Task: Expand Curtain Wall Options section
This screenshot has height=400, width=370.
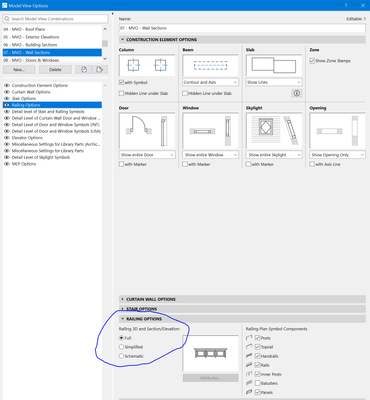Action: click(242, 299)
